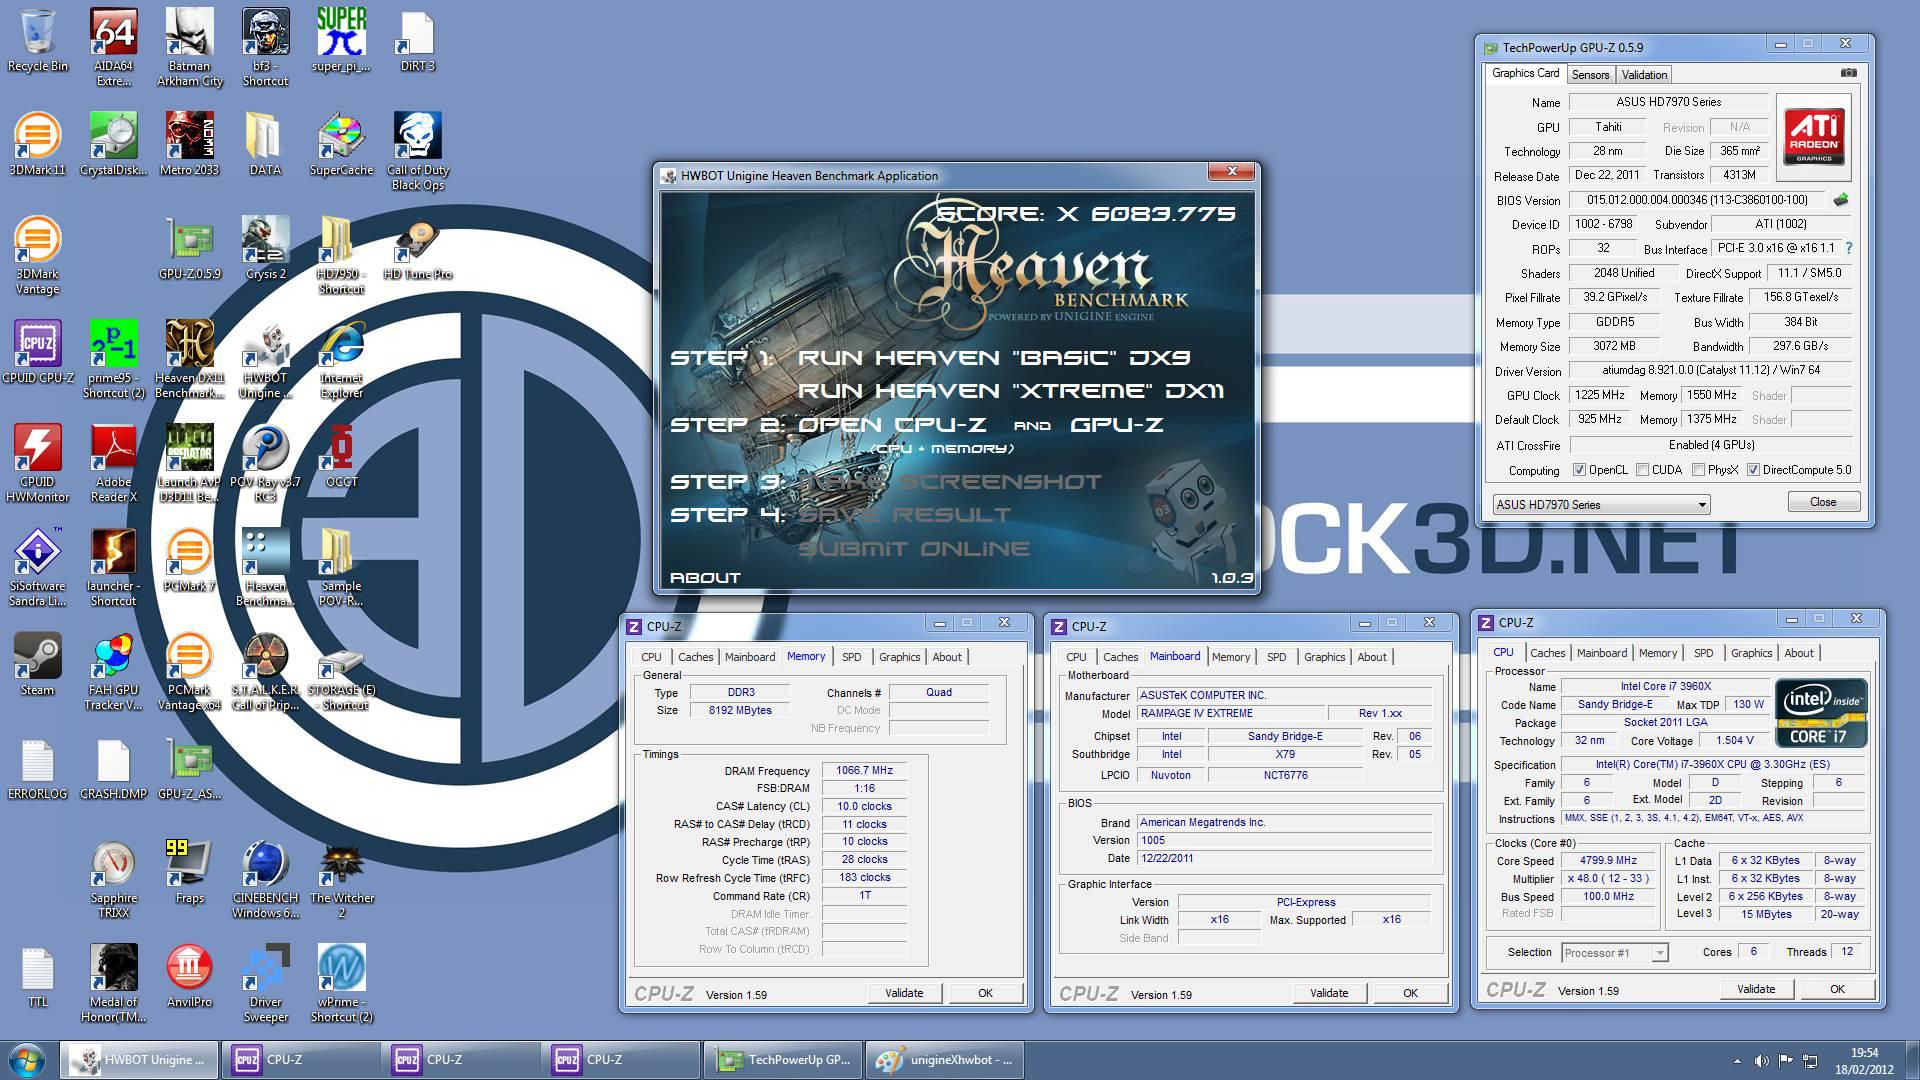Click GPU-Z BIOS save icon
The image size is (1920, 1080).
pyautogui.click(x=1841, y=200)
